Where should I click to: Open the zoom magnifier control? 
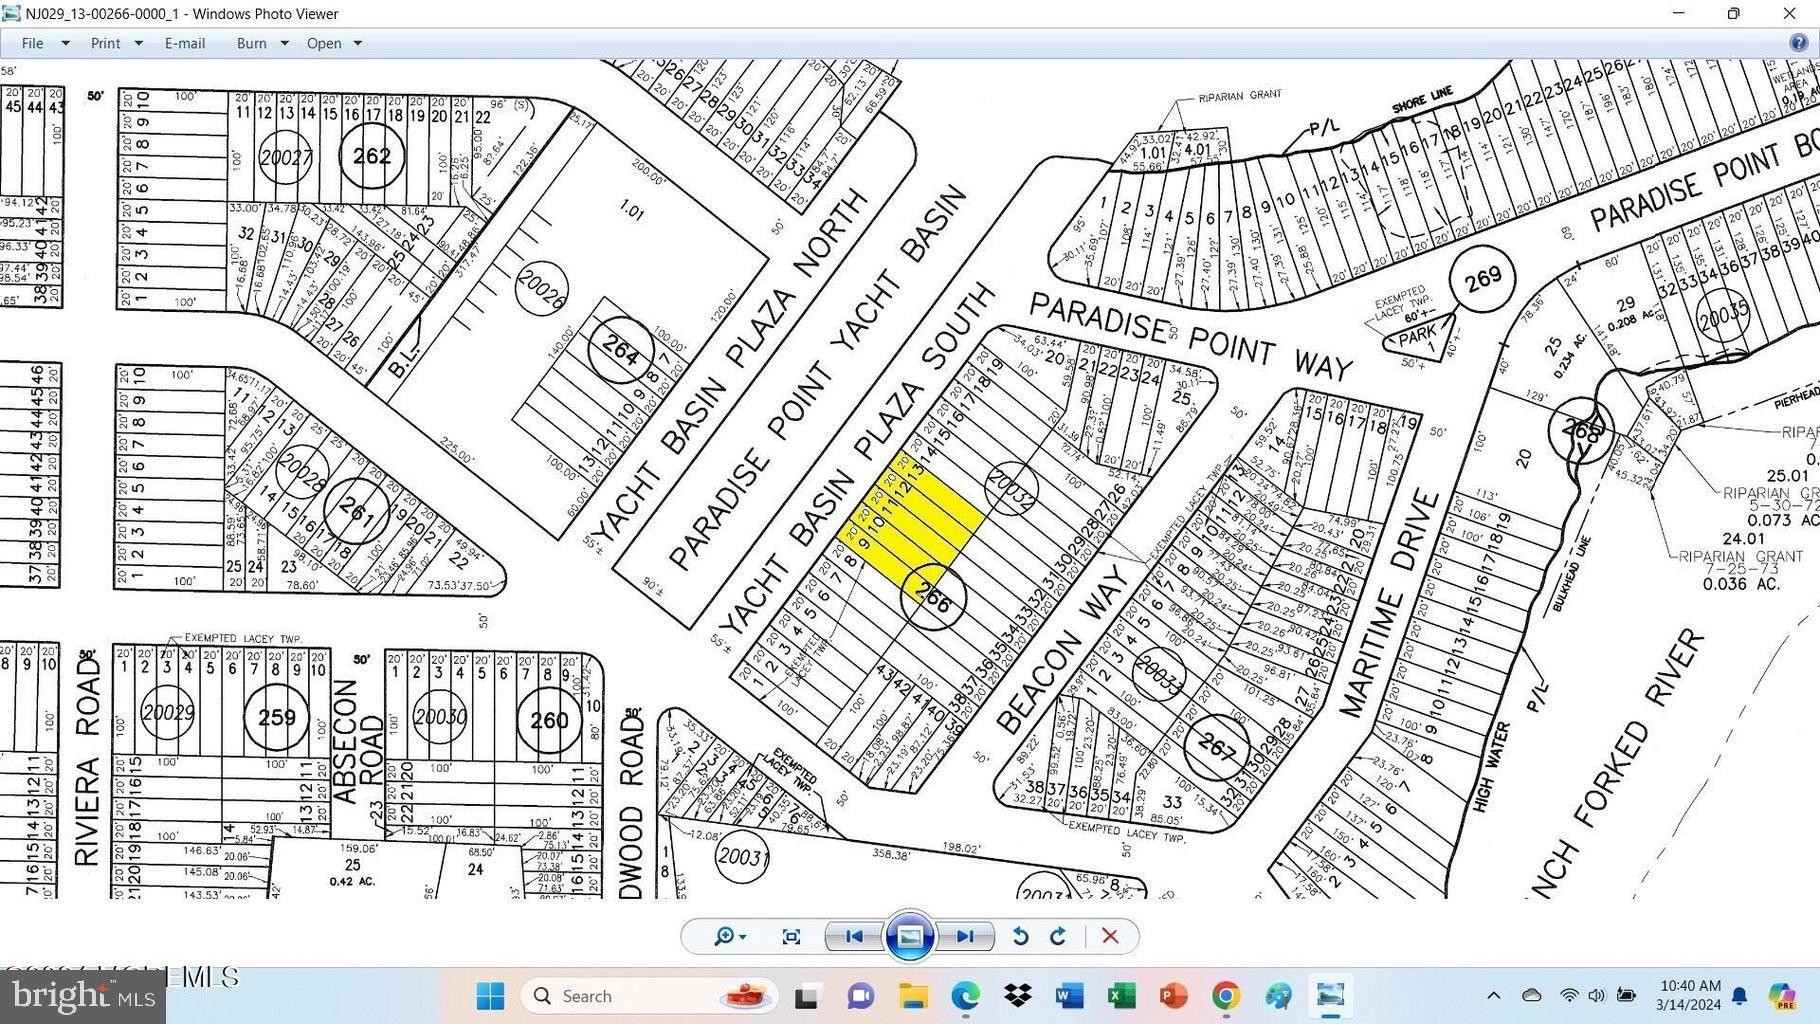(730, 936)
